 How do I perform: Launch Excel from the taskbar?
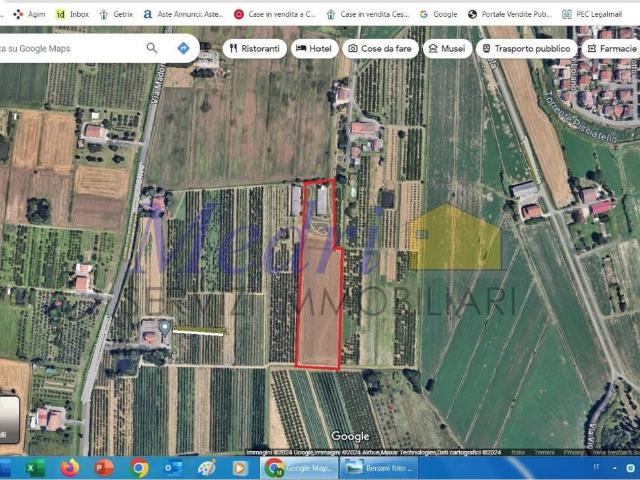point(35,468)
